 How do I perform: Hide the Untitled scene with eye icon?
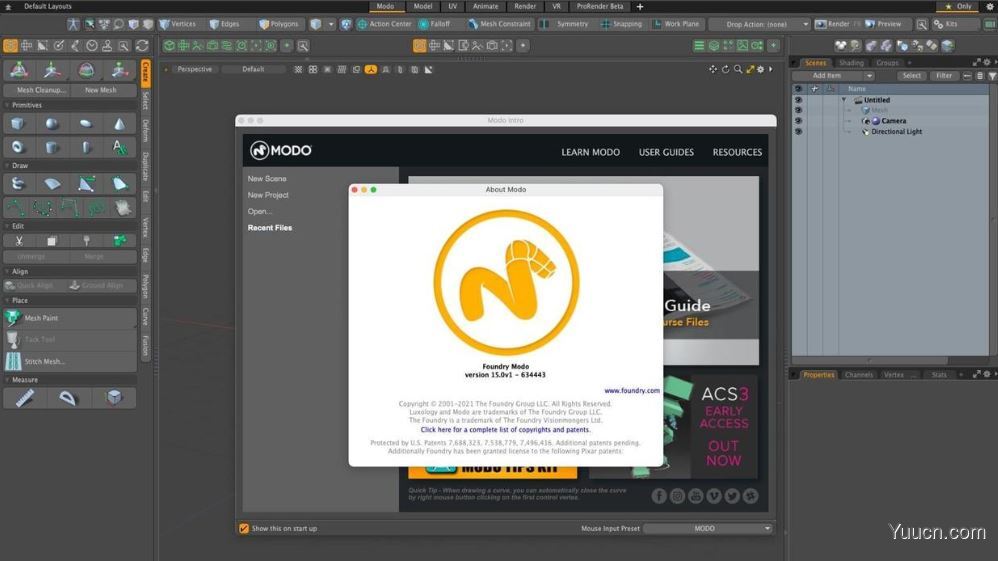point(798,100)
